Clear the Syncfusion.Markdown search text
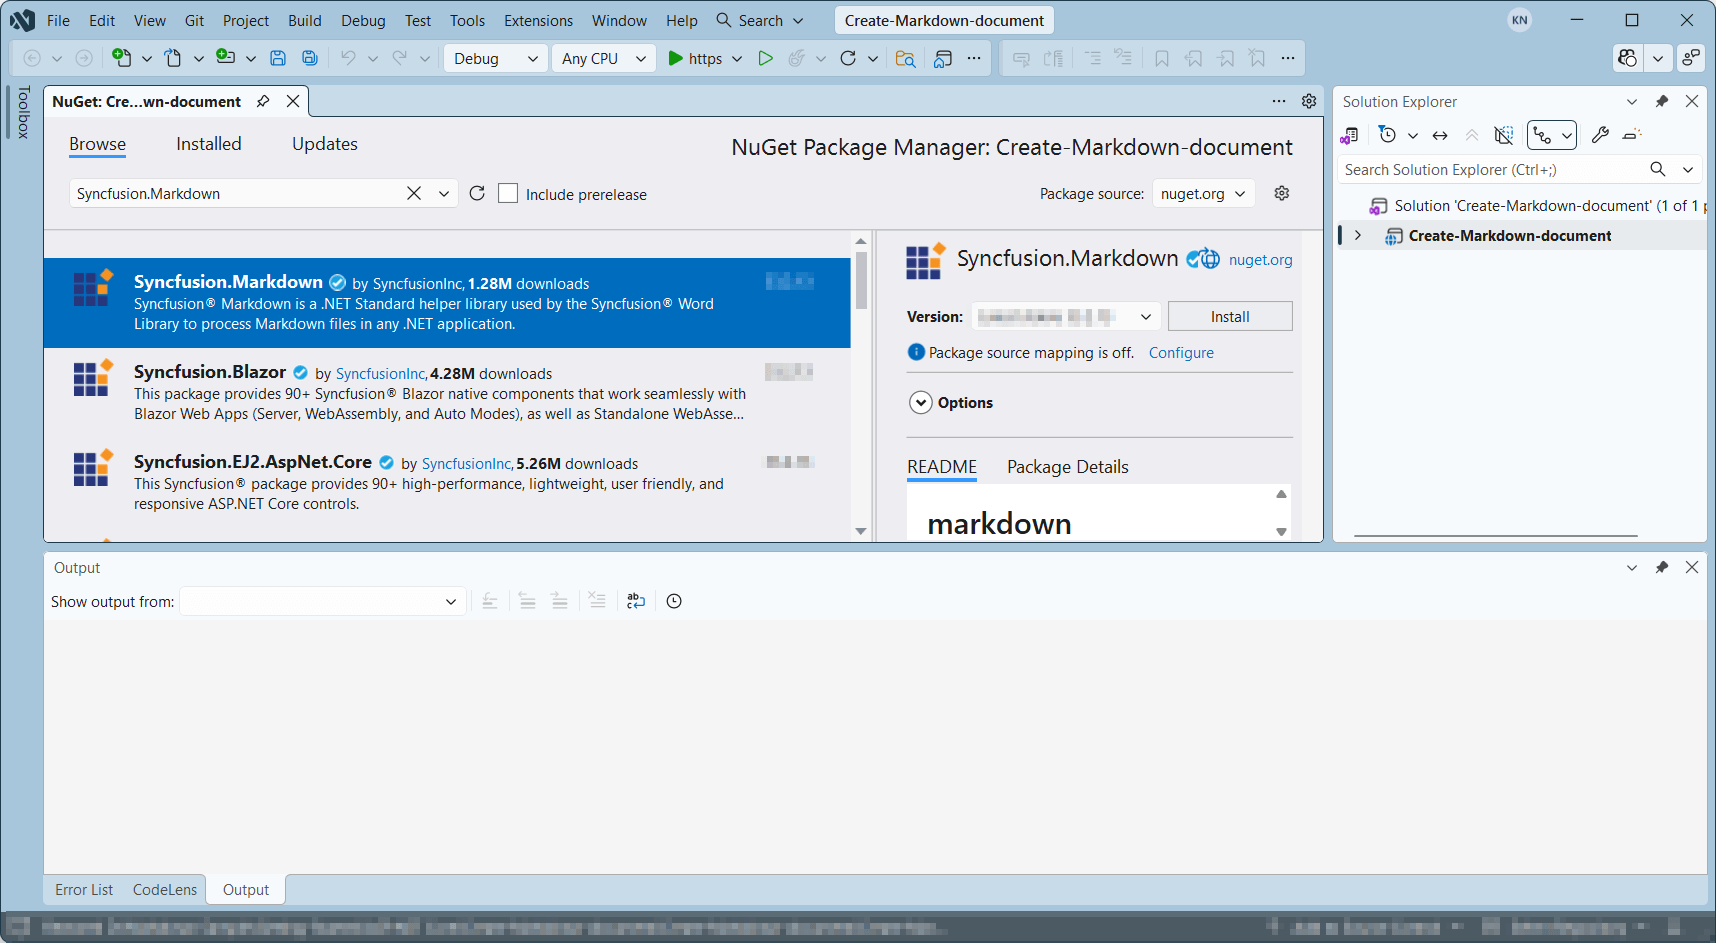1716x944 pixels. click(414, 193)
